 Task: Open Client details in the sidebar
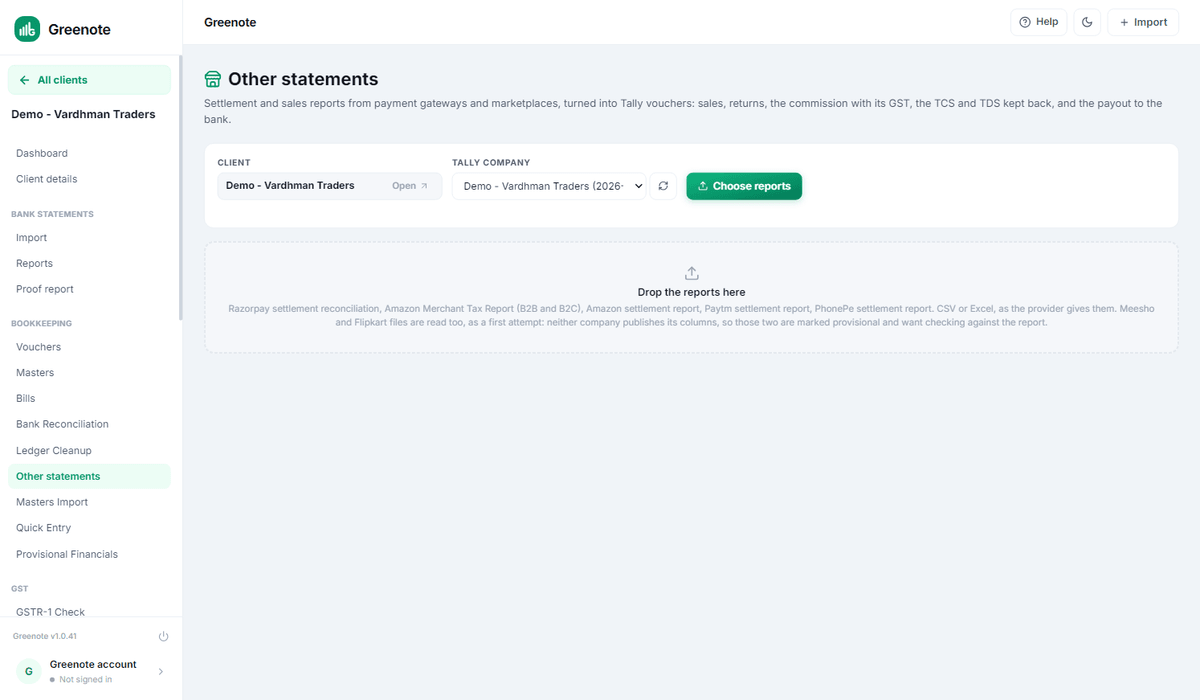pyautogui.click(x=89, y=179)
